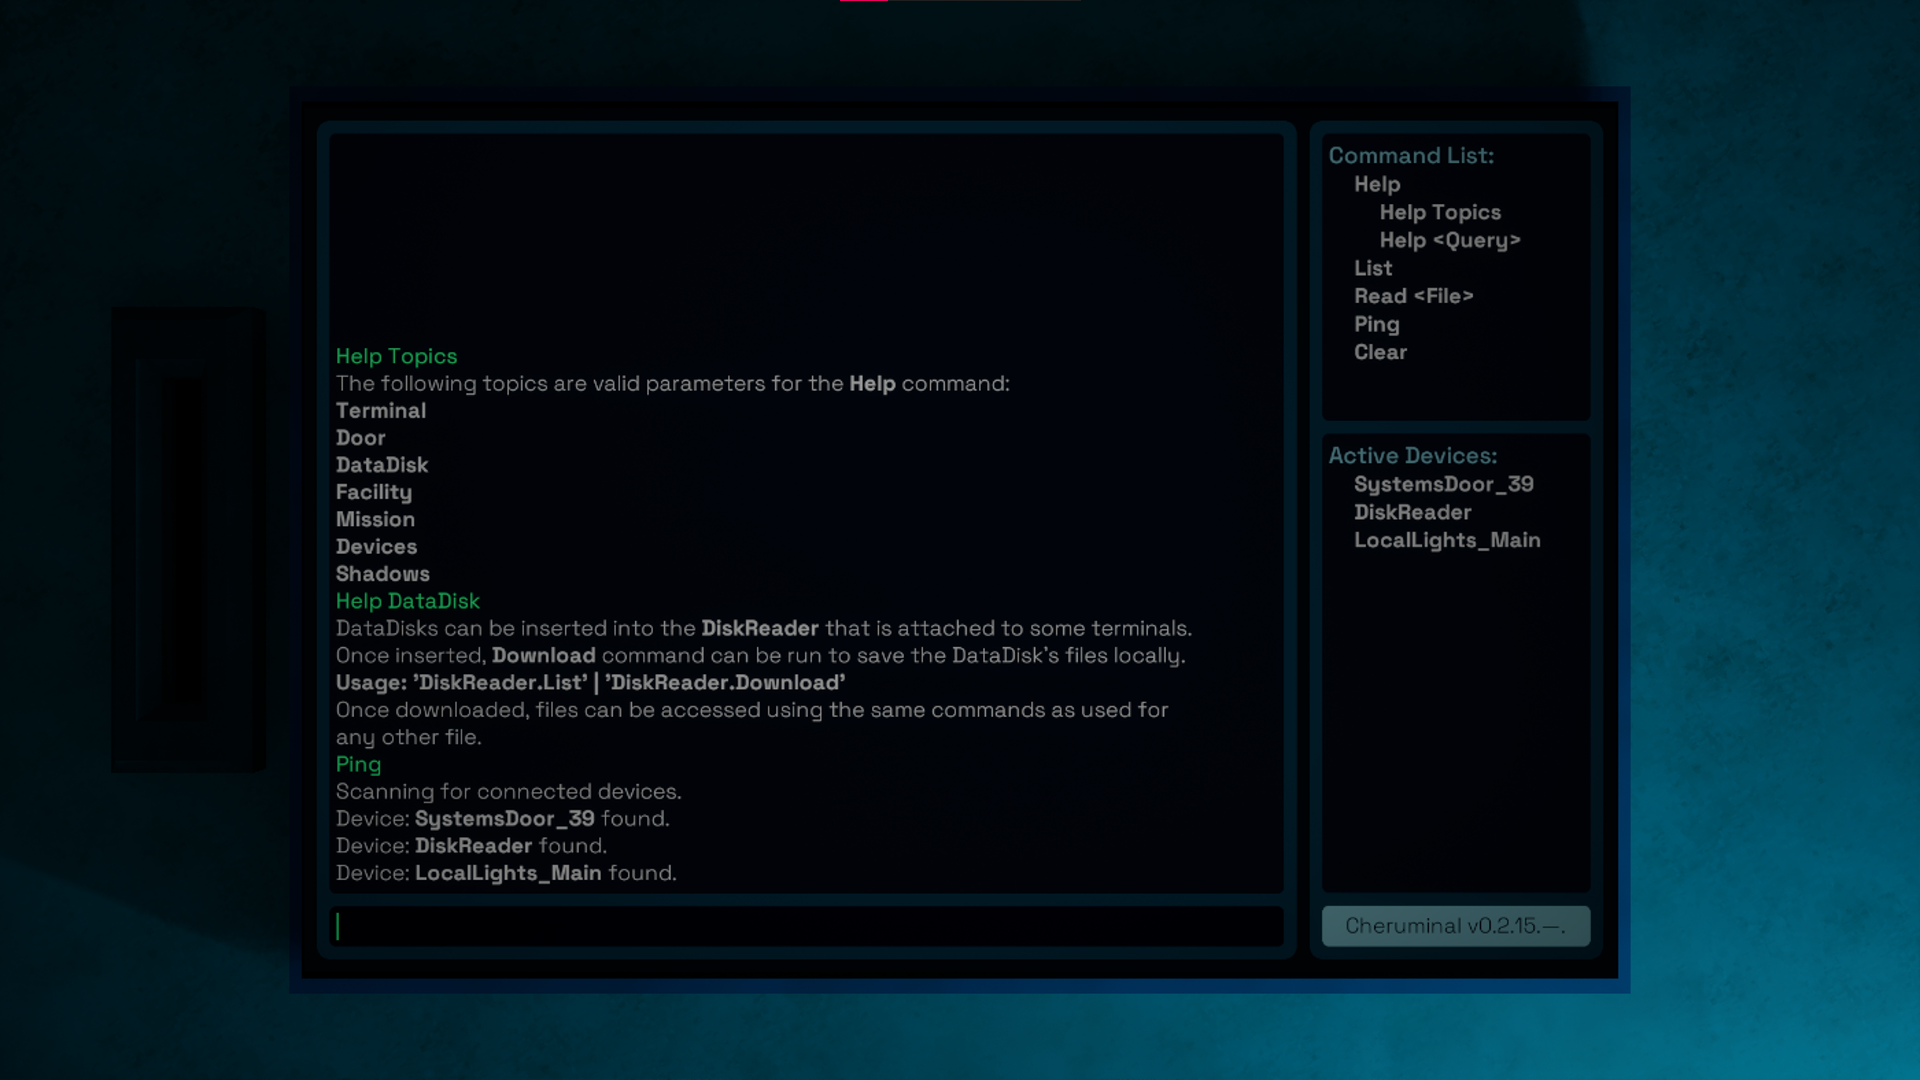Click the command input field
Image resolution: width=1920 pixels, height=1080 pixels.
[806, 926]
